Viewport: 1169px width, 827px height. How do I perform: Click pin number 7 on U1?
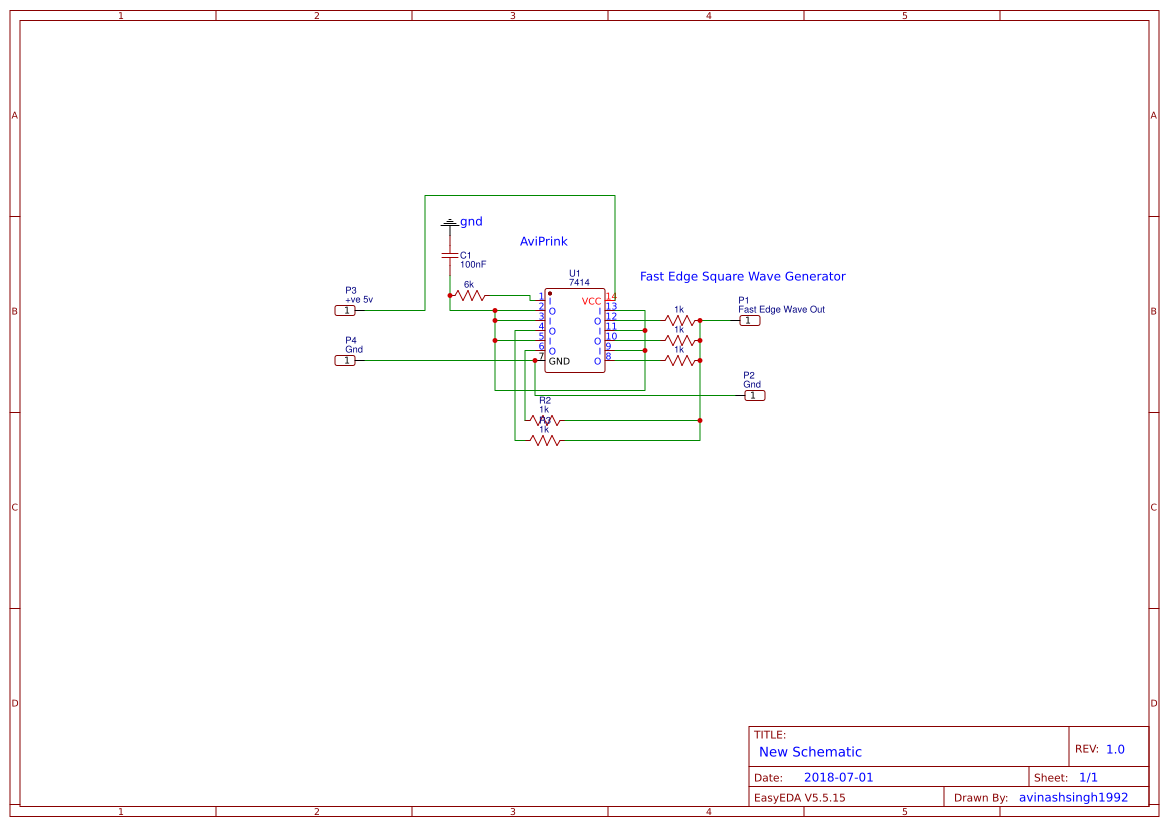(541, 356)
